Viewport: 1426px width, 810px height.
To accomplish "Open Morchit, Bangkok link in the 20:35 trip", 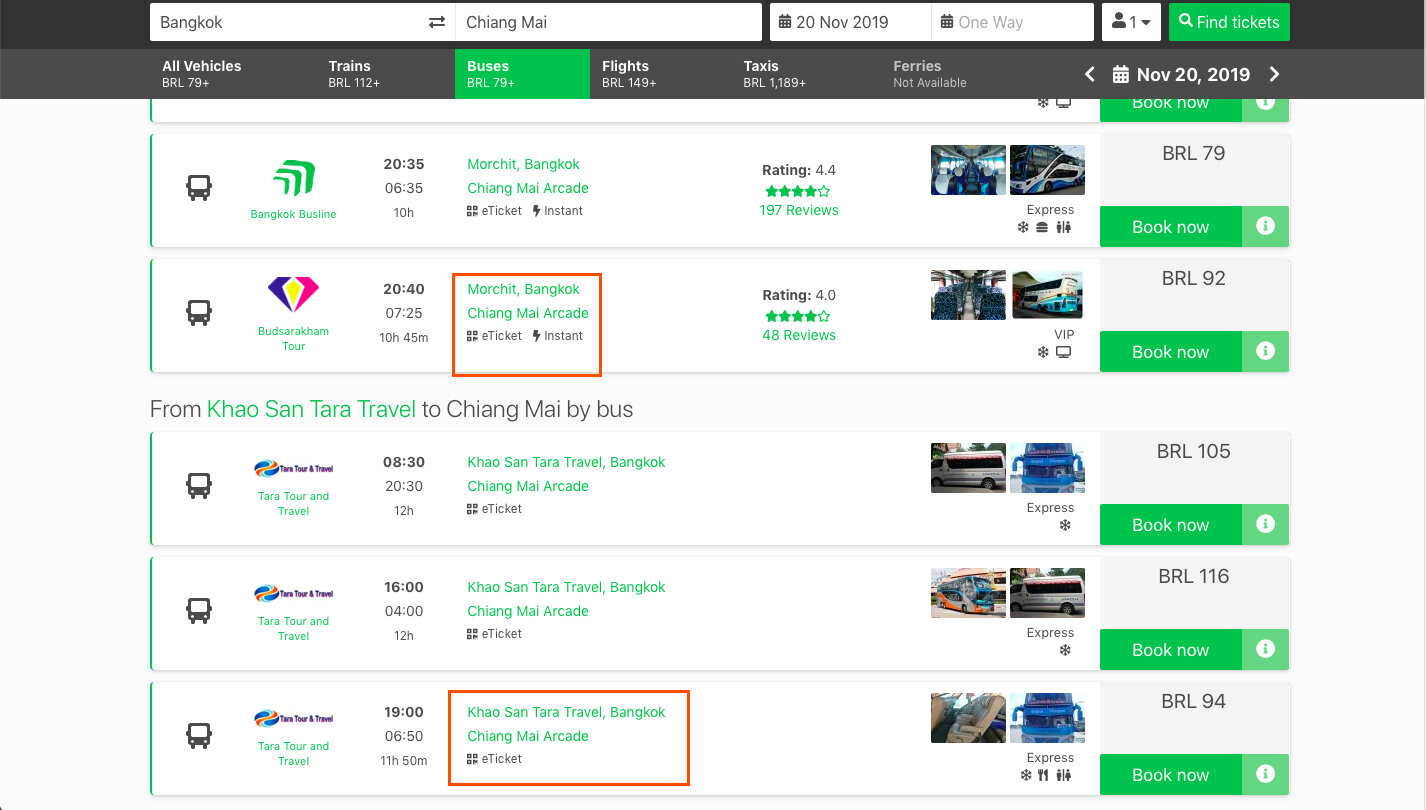I will pos(523,164).
